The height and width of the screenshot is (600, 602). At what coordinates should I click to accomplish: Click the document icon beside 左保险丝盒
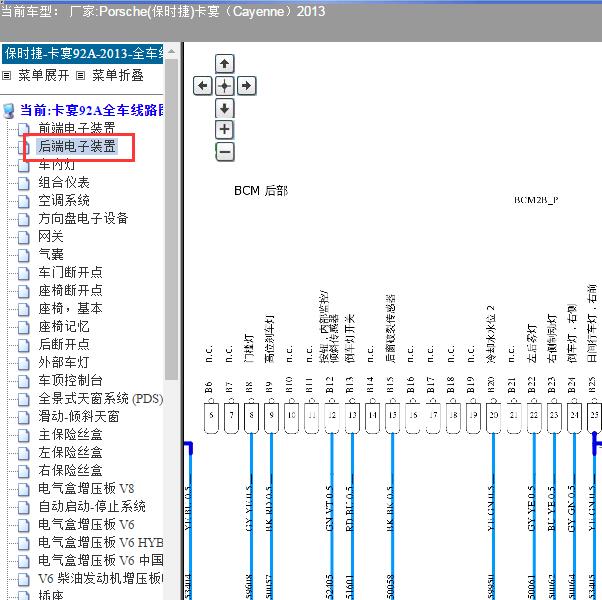[23, 453]
